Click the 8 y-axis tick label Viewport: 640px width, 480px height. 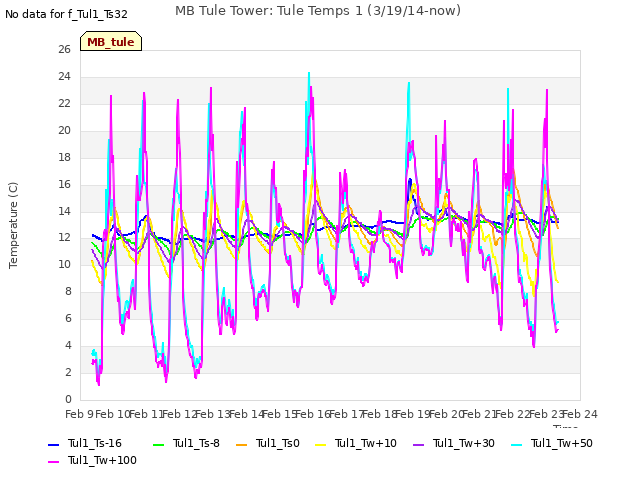(x=68, y=292)
